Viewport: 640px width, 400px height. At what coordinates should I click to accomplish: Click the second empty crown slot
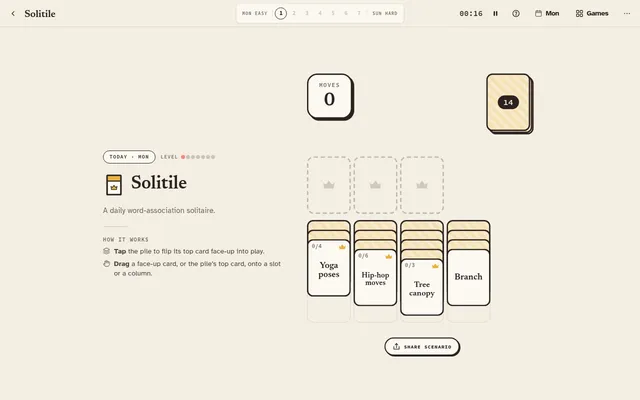point(376,185)
